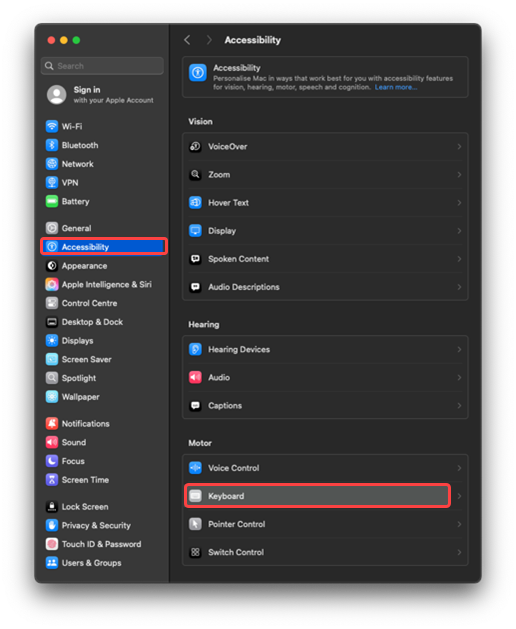Image resolution: width=516 pixels, height=629 pixels.
Task: Open Audio Descriptions row chevron
Action: (x=459, y=287)
